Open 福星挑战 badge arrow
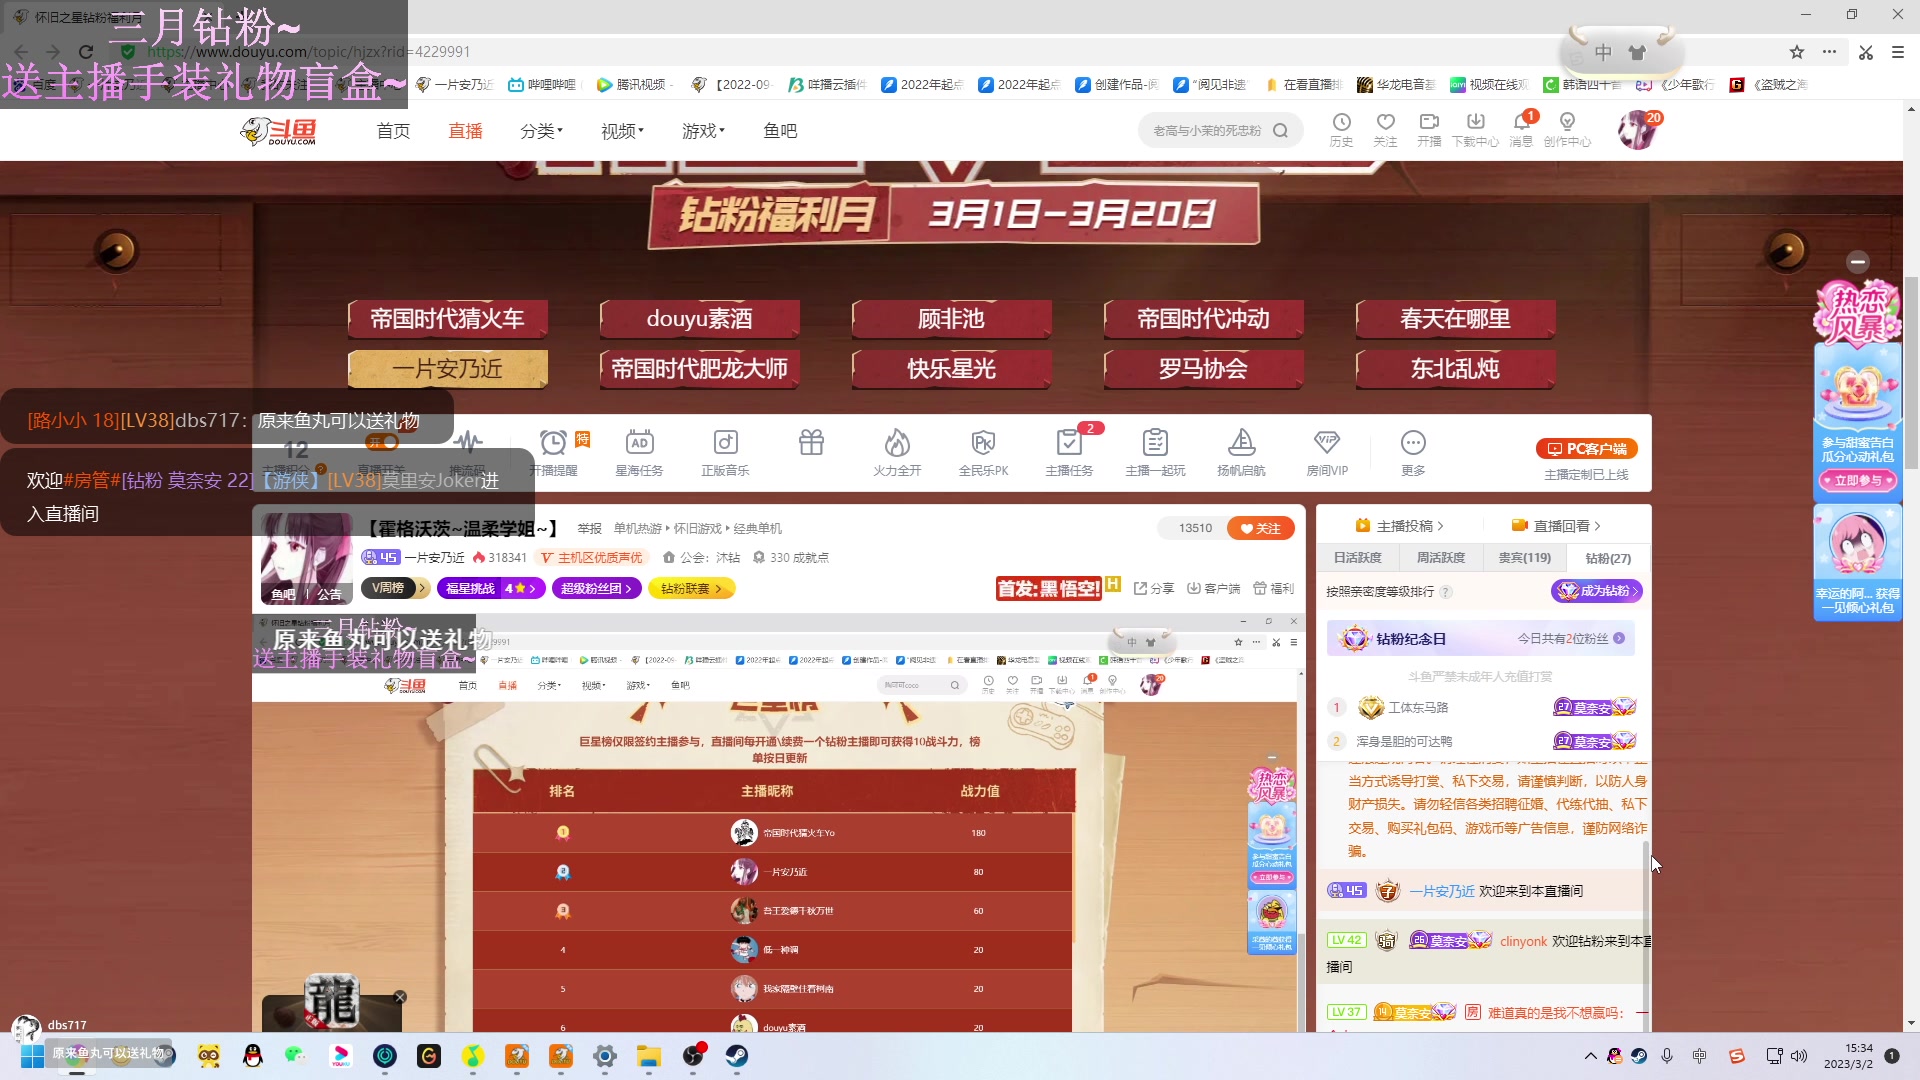The width and height of the screenshot is (1920, 1080). pyautogui.click(x=532, y=589)
